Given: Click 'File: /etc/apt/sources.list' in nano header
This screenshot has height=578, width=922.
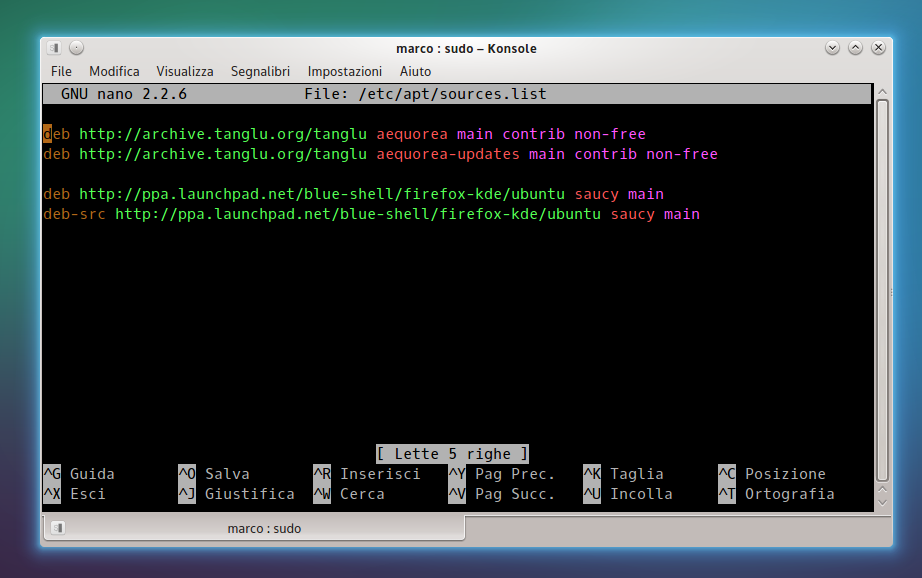Looking at the screenshot, I should (x=425, y=94).
